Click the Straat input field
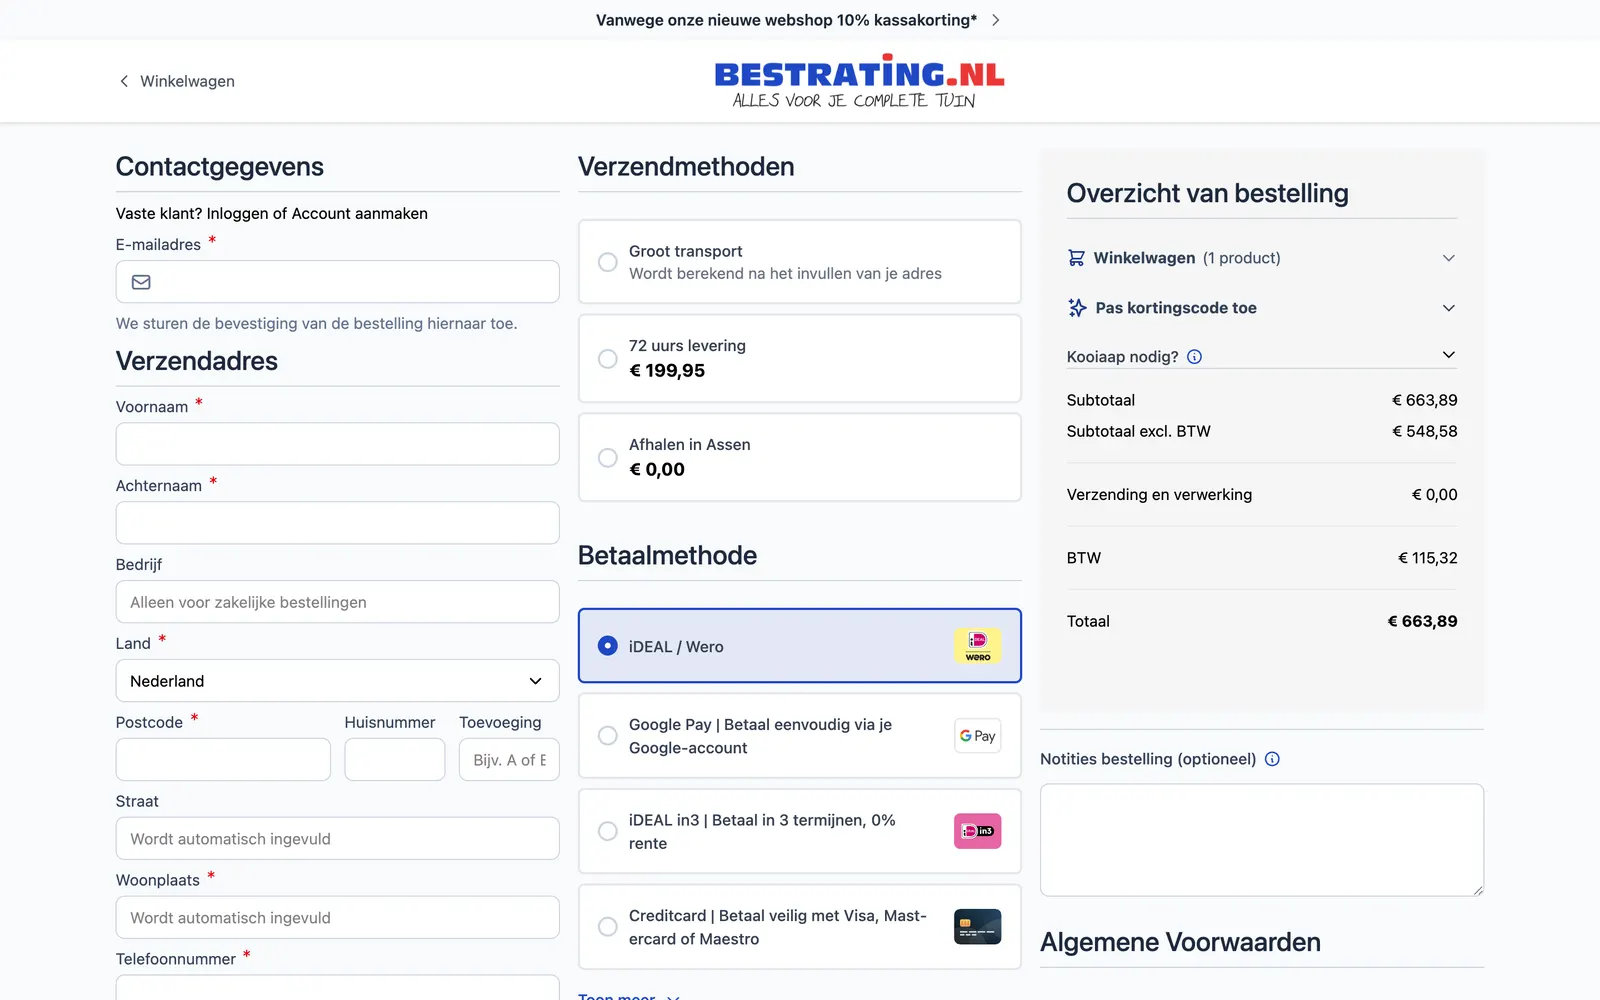The image size is (1600, 1000). click(337, 839)
